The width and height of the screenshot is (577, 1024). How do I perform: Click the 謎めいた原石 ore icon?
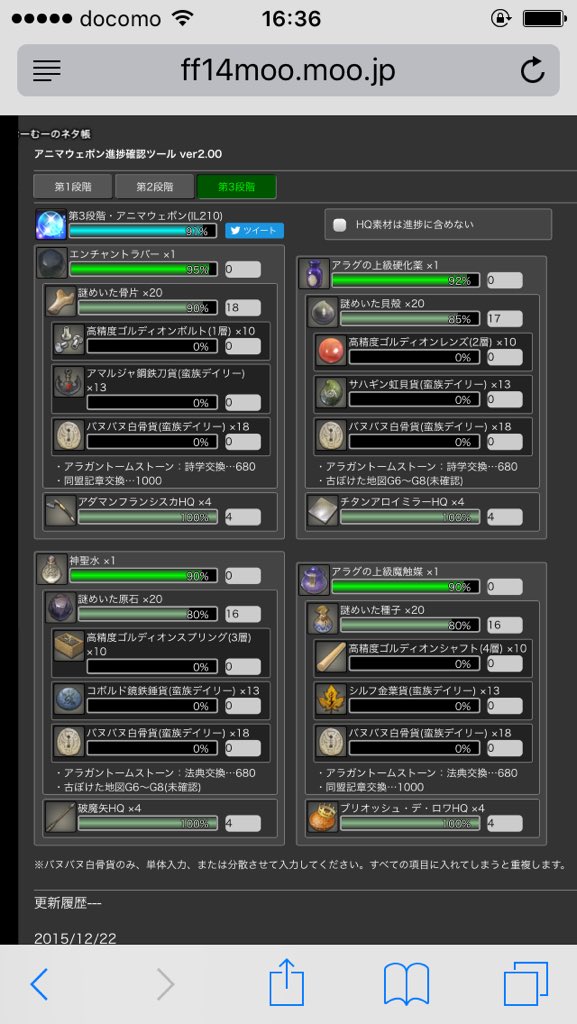point(61,607)
